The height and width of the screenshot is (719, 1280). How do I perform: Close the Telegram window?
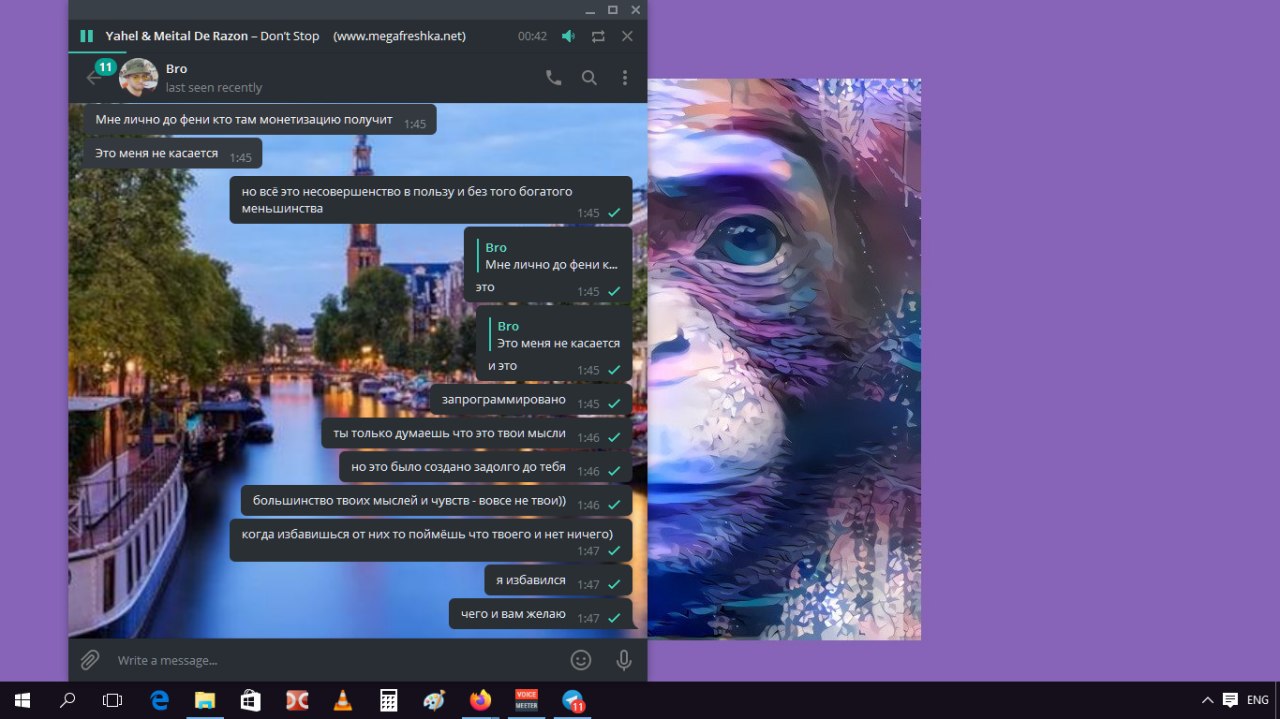click(x=636, y=9)
